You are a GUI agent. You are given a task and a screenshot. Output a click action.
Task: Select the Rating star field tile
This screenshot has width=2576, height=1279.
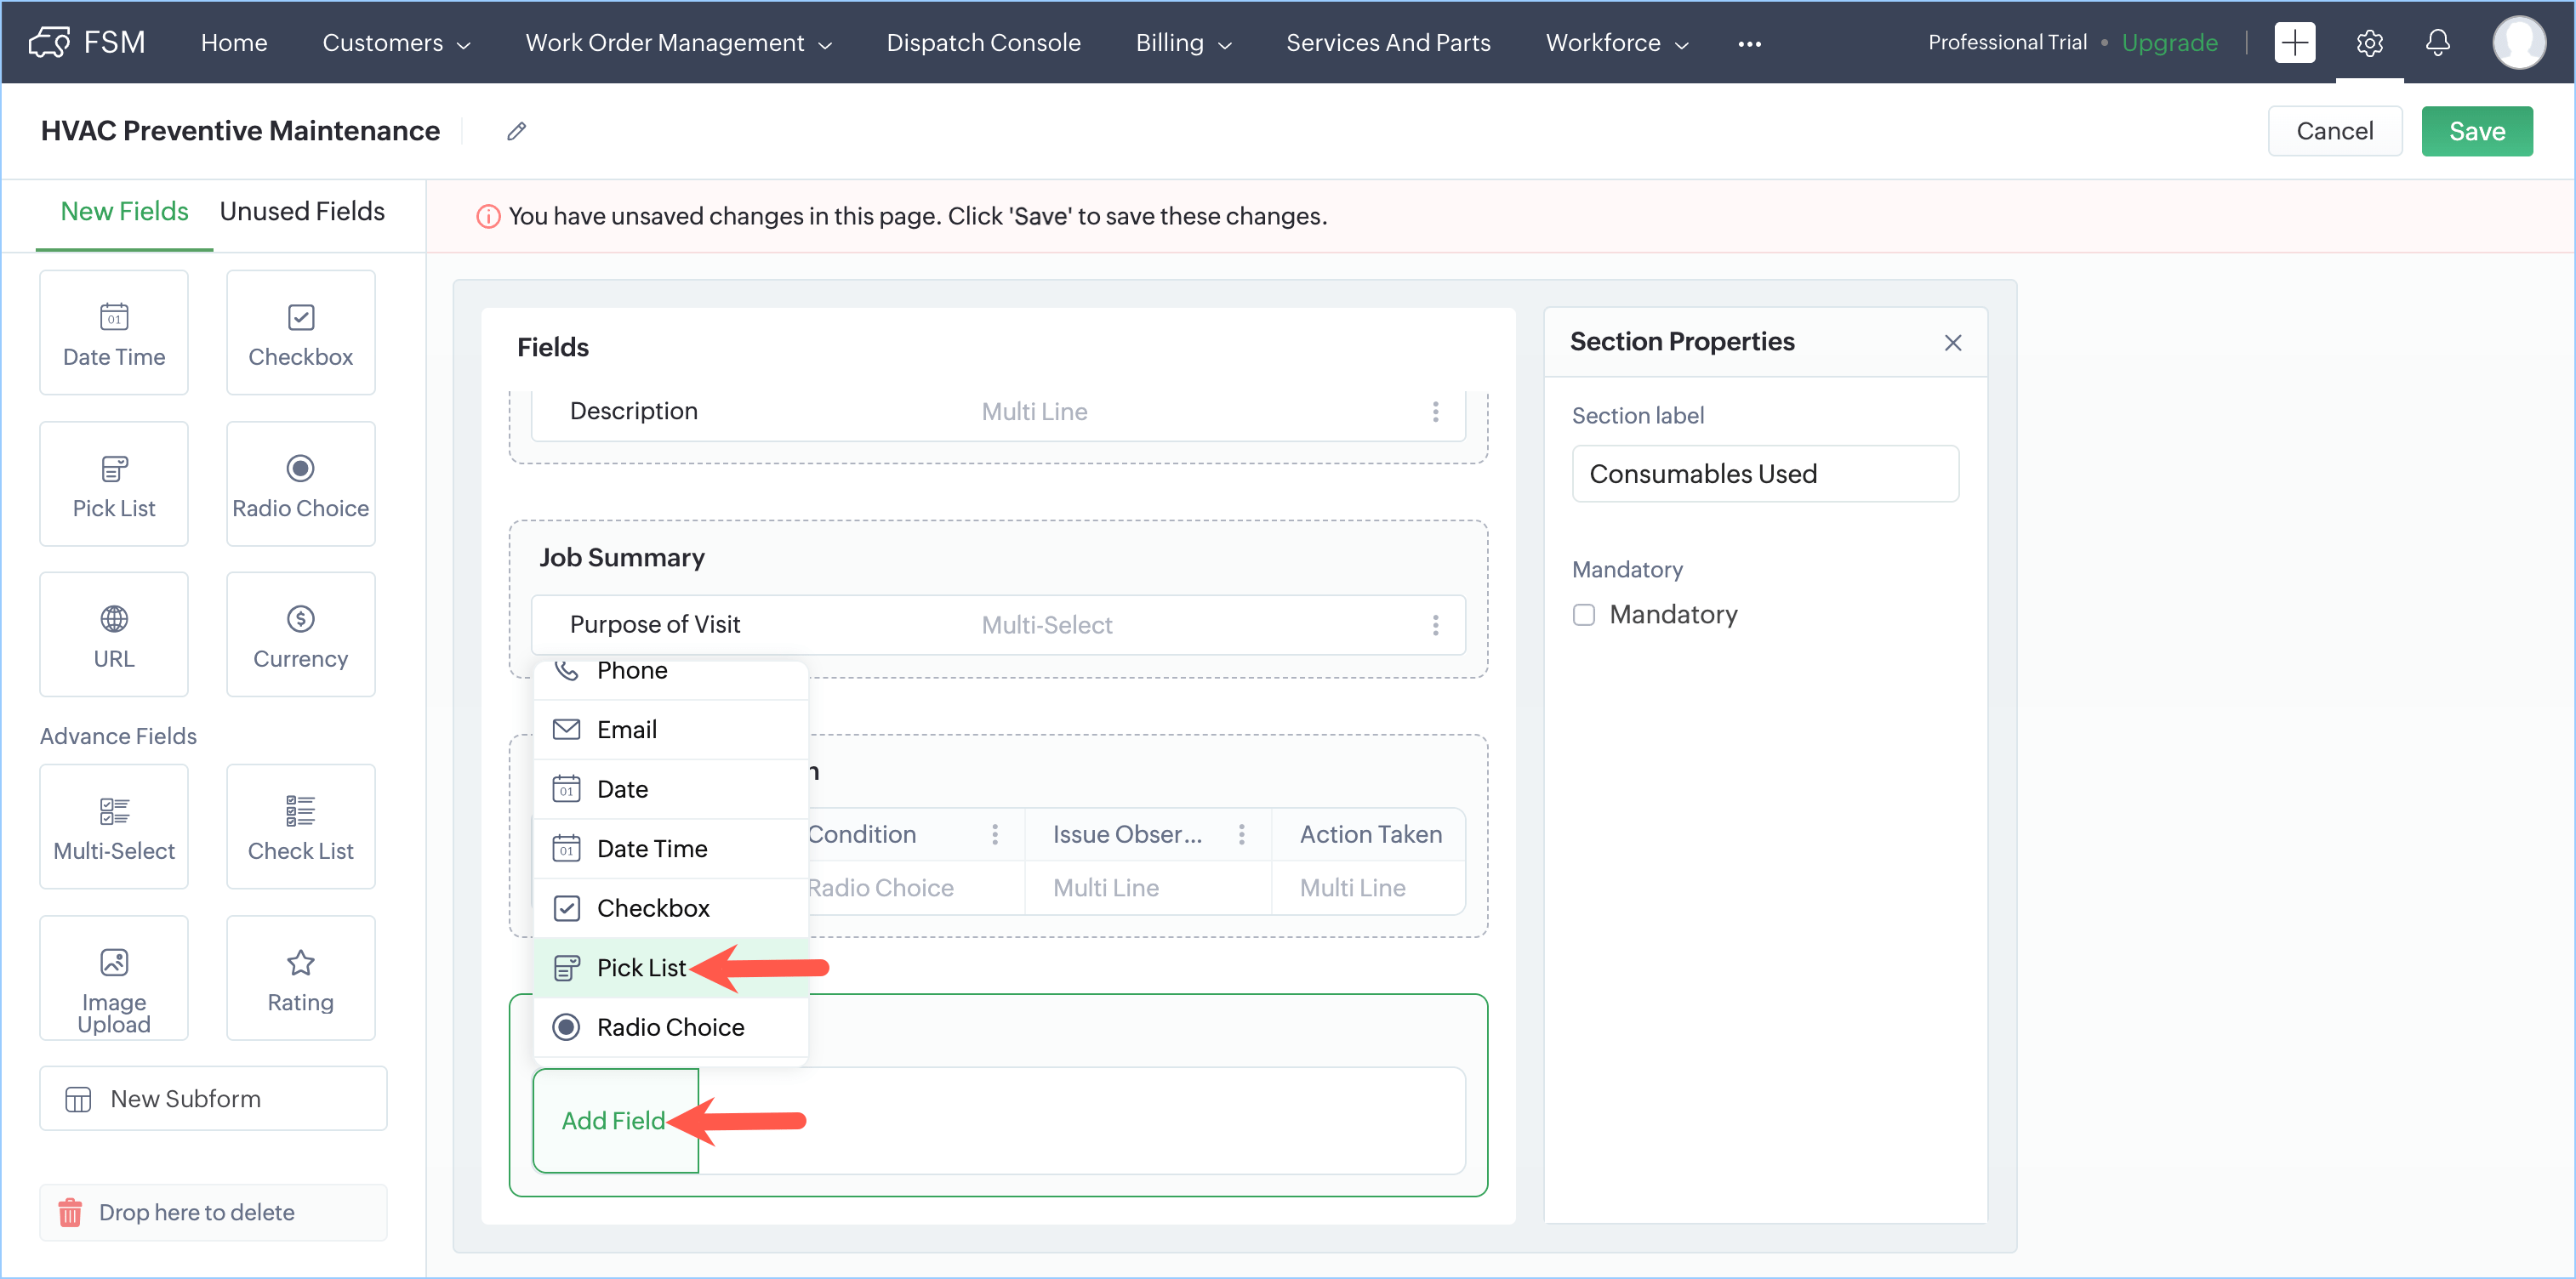300,978
